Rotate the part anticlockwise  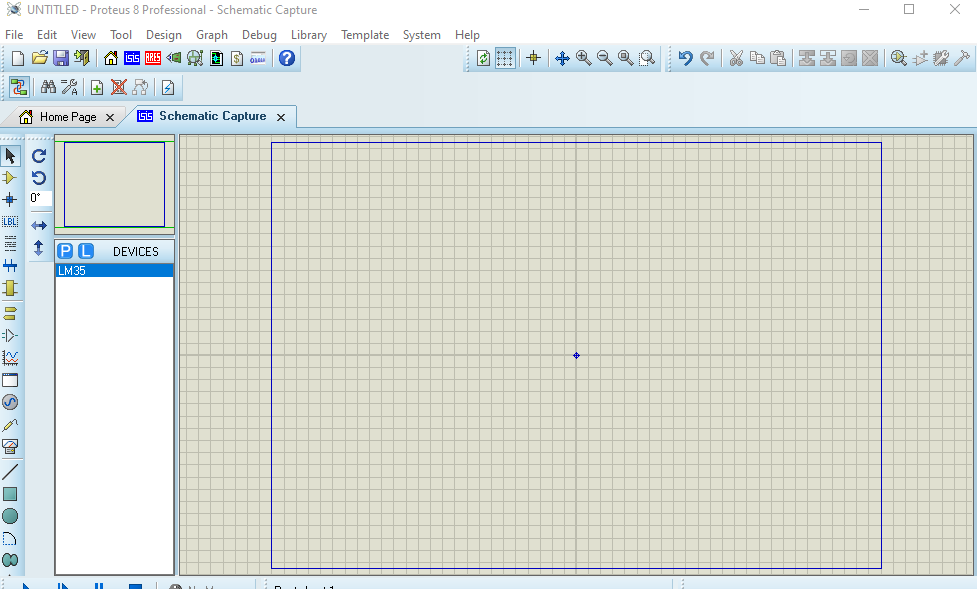(39, 178)
